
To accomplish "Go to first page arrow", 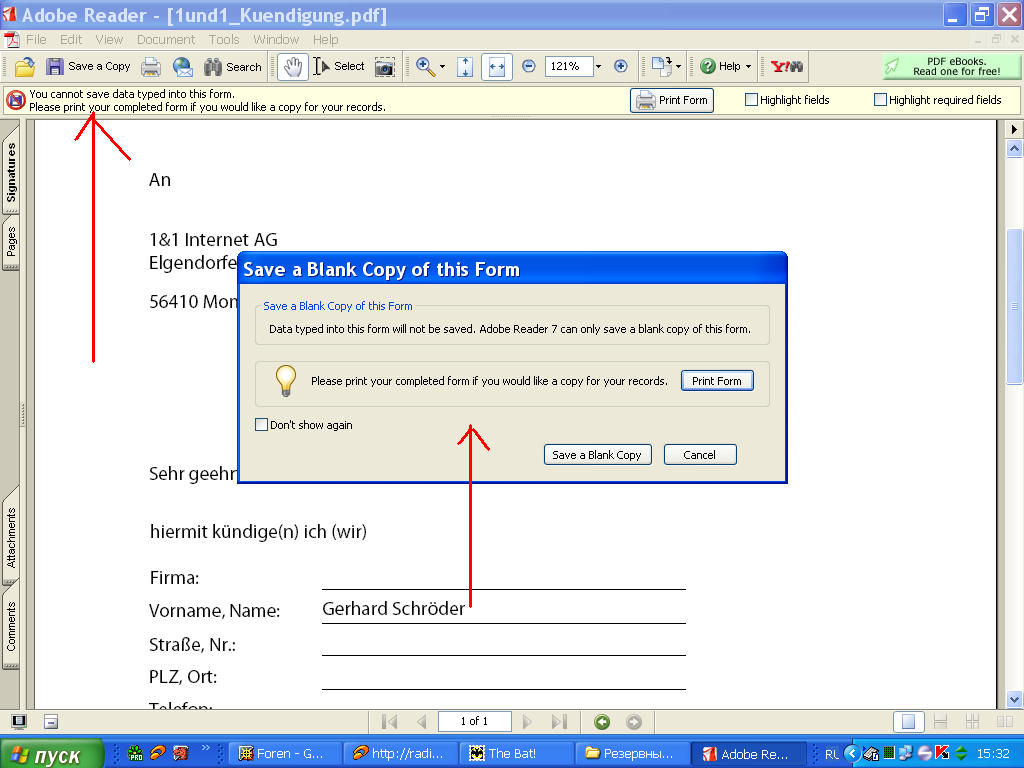I will [x=390, y=722].
